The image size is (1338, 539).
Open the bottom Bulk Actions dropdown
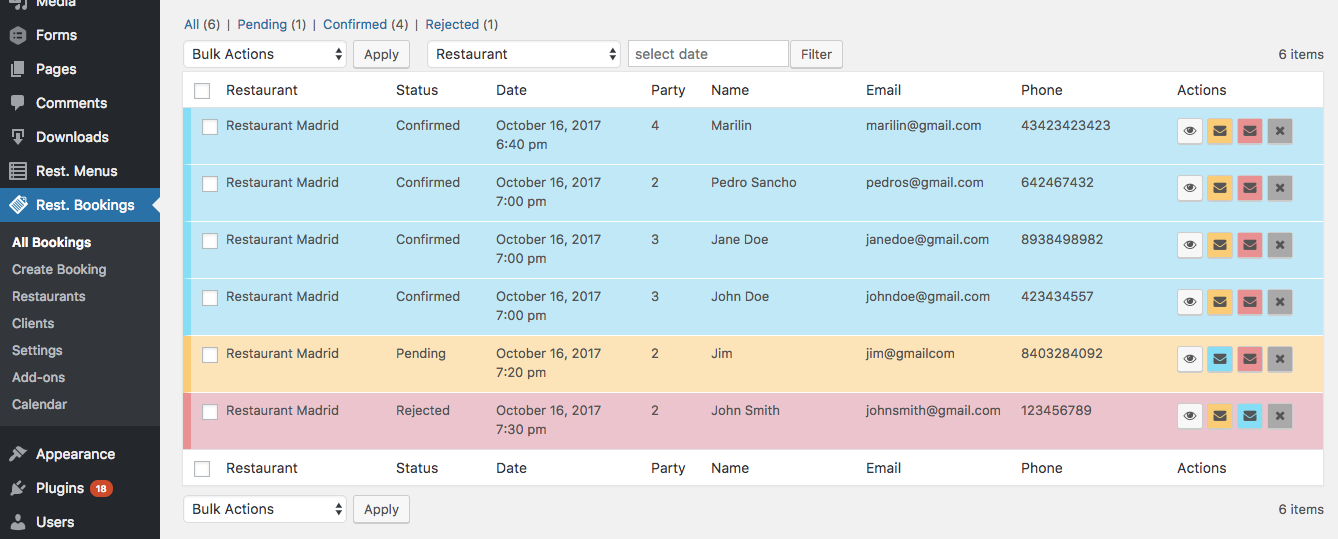point(265,509)
